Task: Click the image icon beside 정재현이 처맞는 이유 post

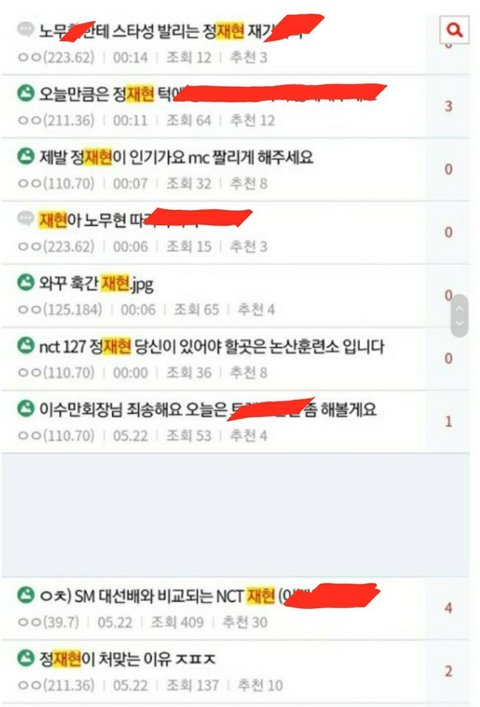Action: (x=26, y=658)
